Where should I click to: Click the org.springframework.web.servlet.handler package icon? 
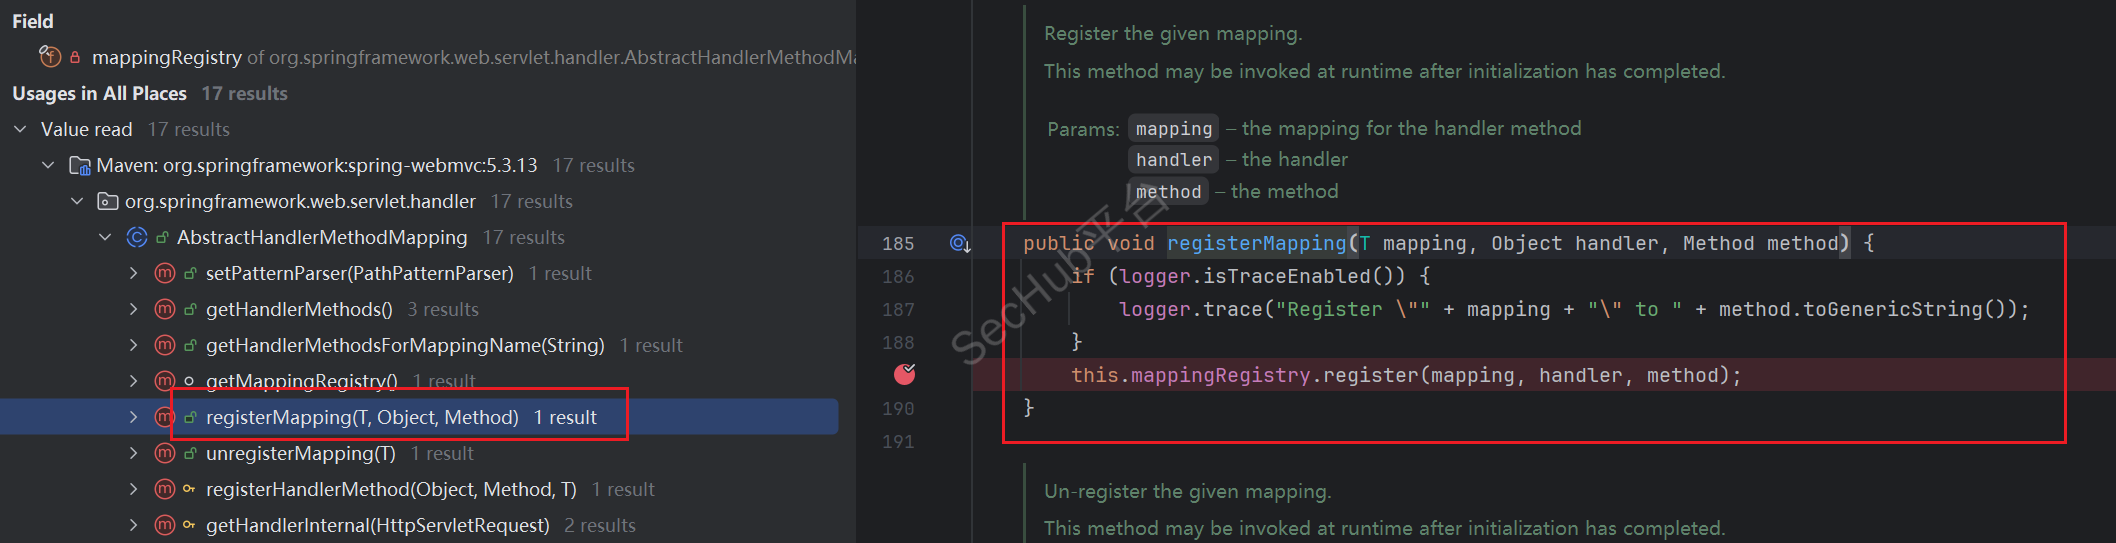(107, 201)
